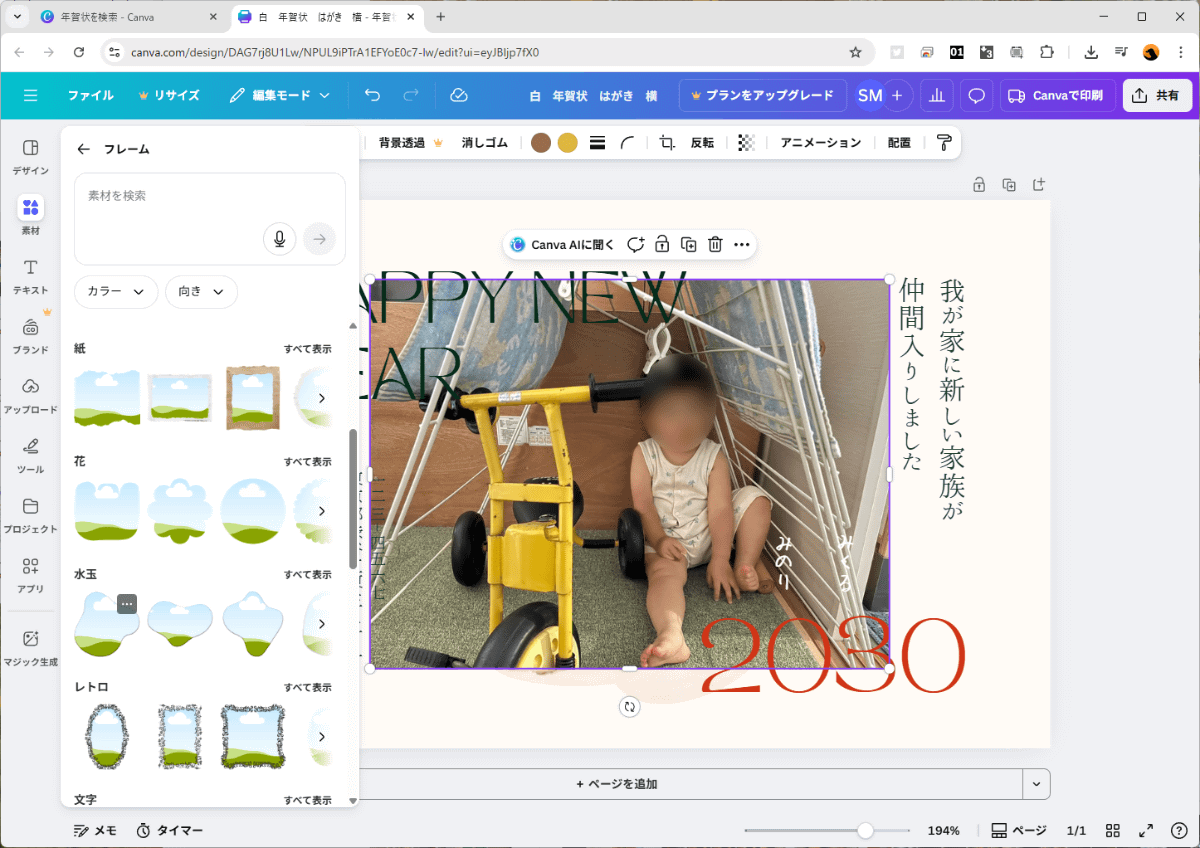Click the 共有 share button
The width and height of the screenshot is (1200, 848).
click(1157, 95)
